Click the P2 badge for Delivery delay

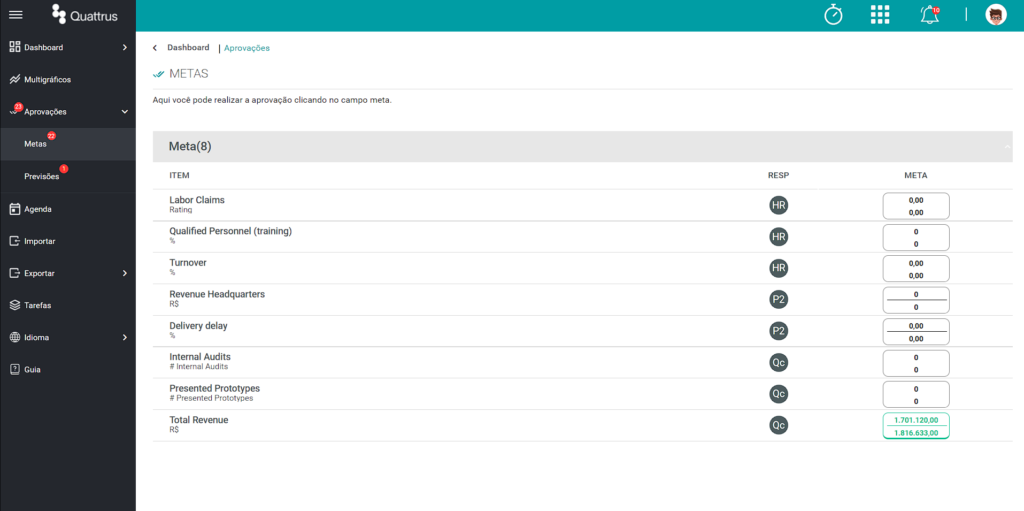click(778, 331)
